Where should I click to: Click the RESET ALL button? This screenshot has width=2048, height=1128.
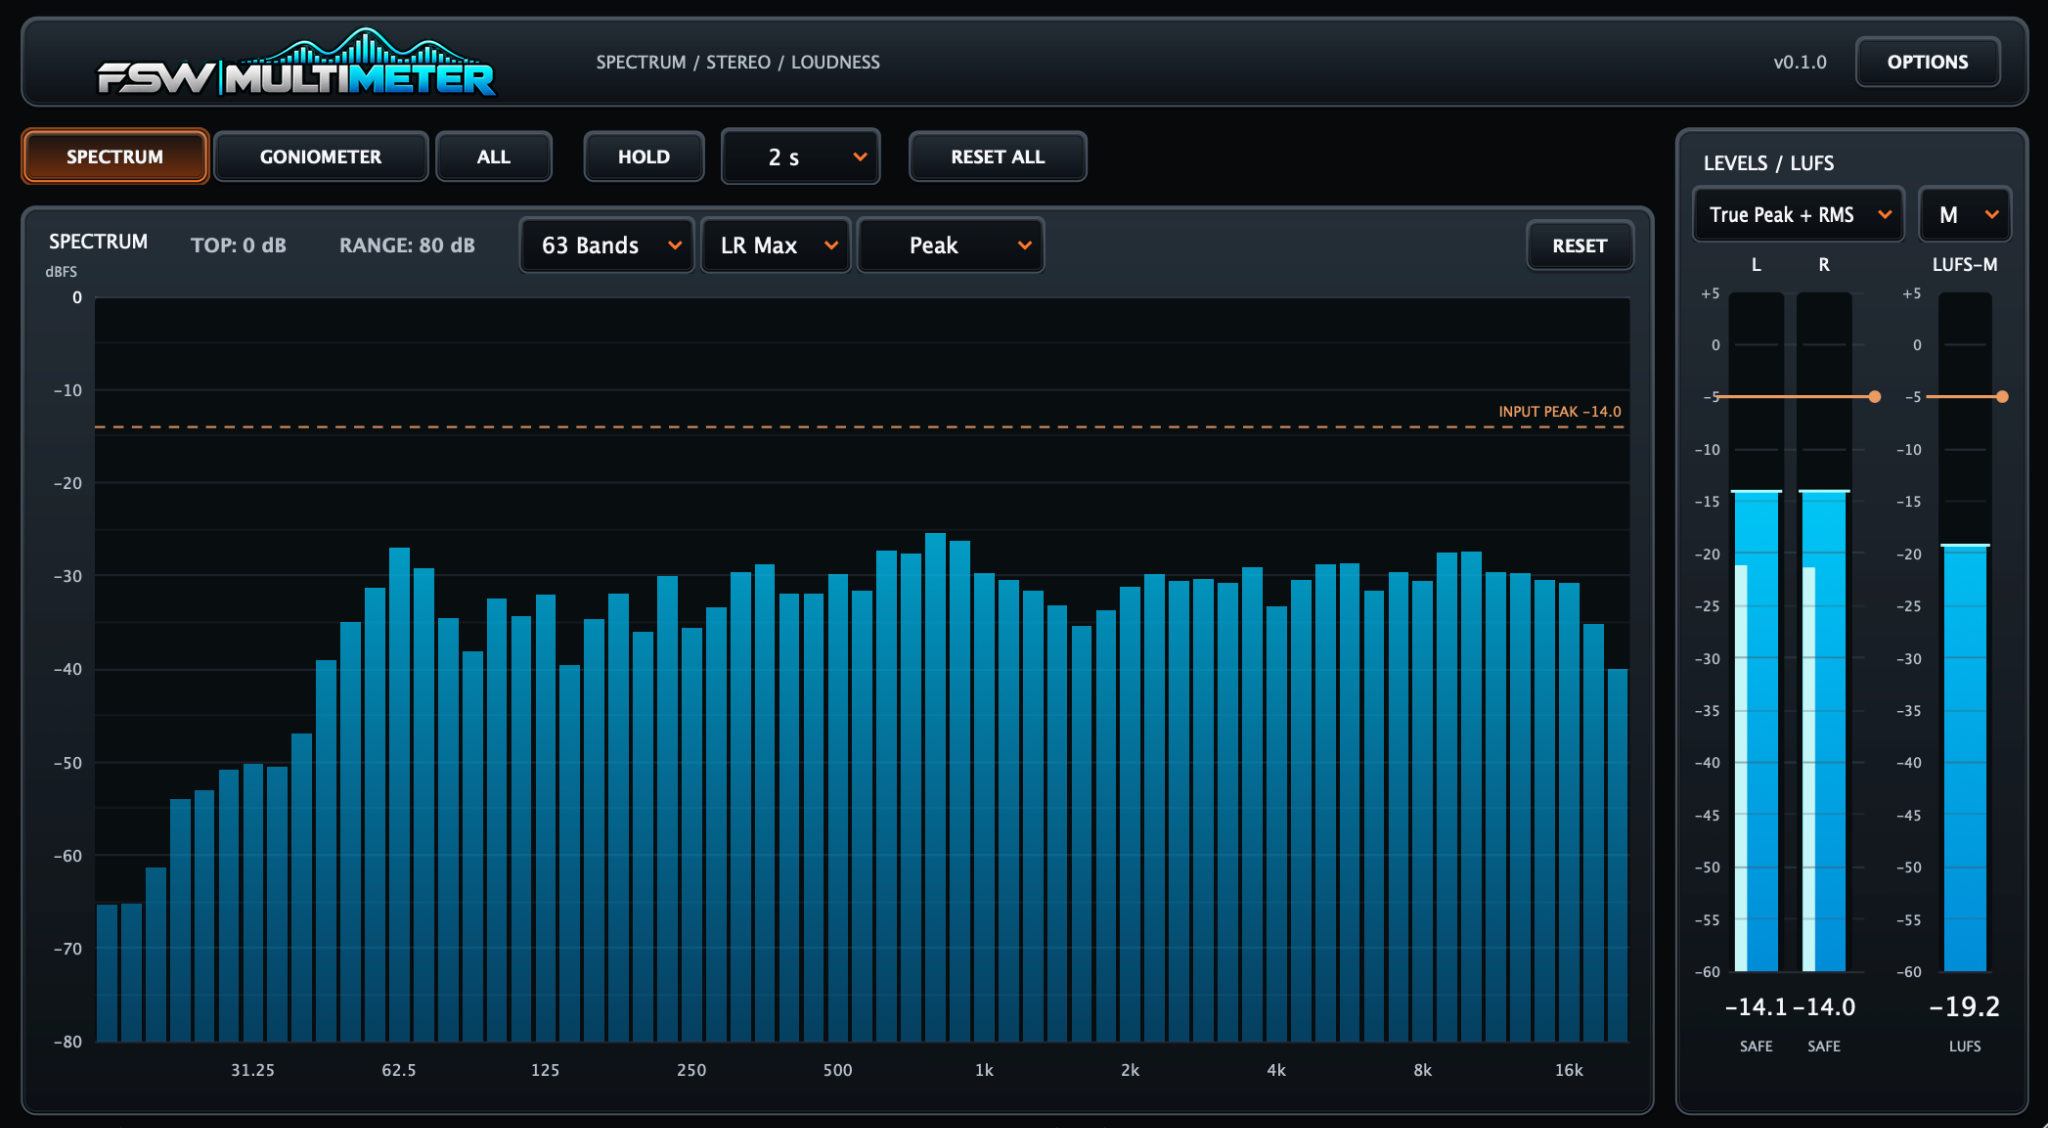[998, 157]
